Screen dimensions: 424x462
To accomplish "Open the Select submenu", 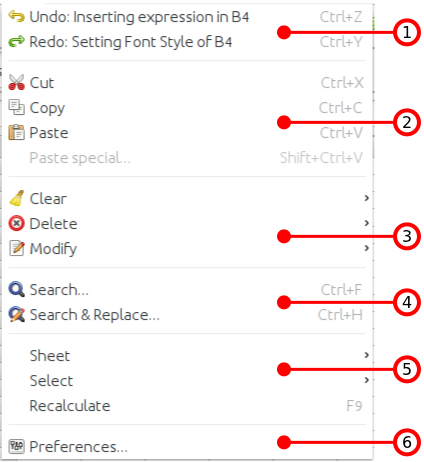I will coord(187,380).
